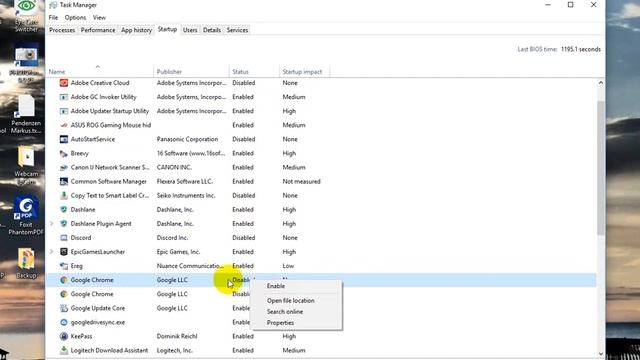Open Foxit PhantomPDF desktop shortcut
640x360 pixels.
tap(26, 216)
